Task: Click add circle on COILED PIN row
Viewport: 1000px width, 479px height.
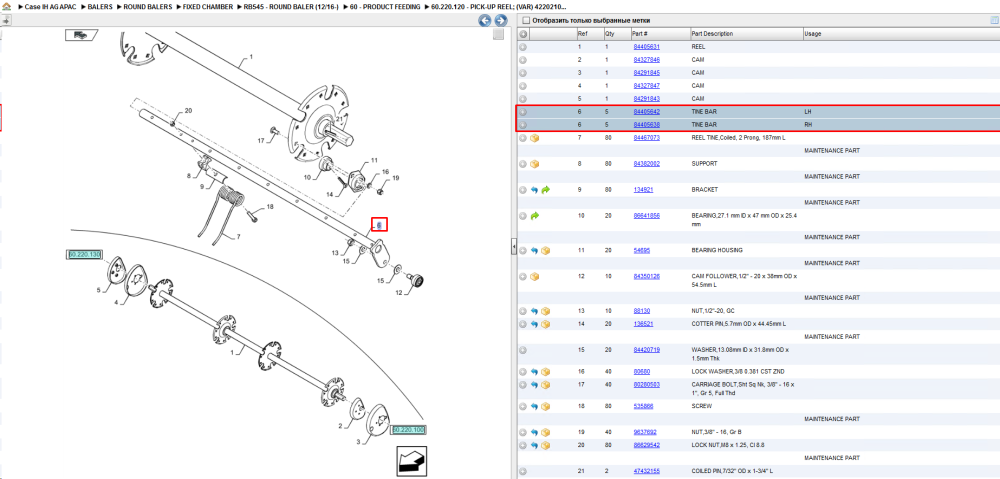Action: tap(523, 471)
